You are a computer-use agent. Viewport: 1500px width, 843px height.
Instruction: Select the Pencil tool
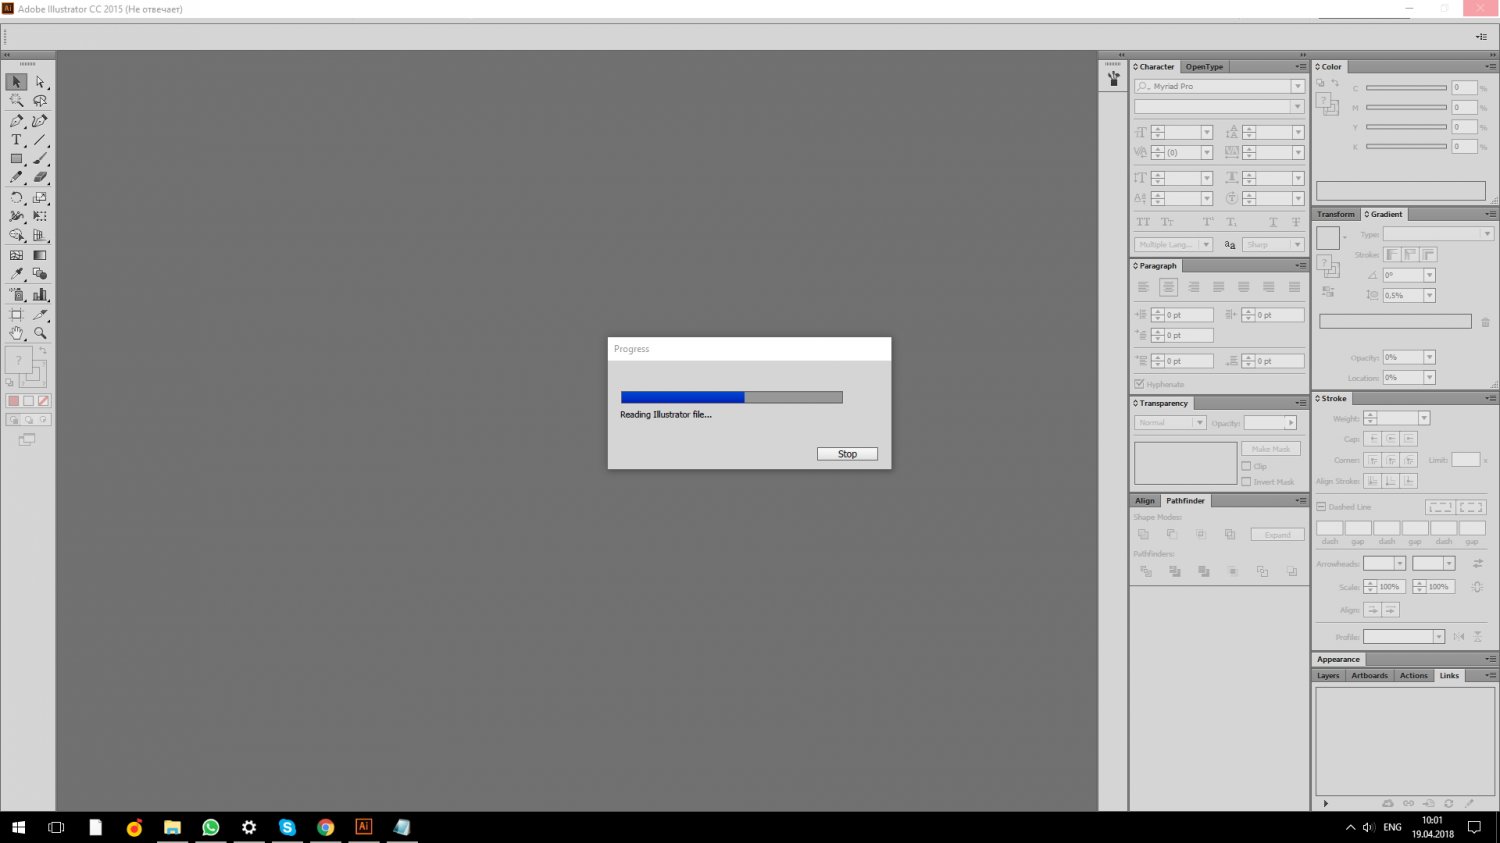[16, 178]
